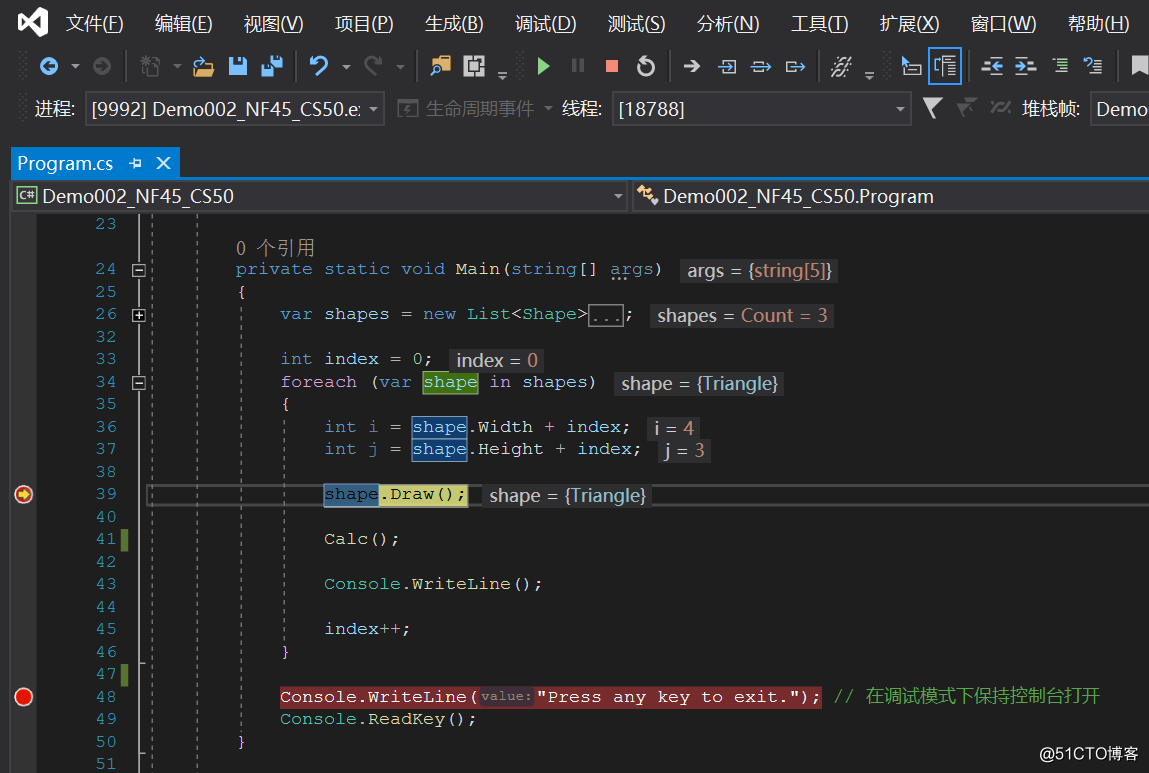
Task: Open the 编辑(E) menu
Action: coord(183,24)
